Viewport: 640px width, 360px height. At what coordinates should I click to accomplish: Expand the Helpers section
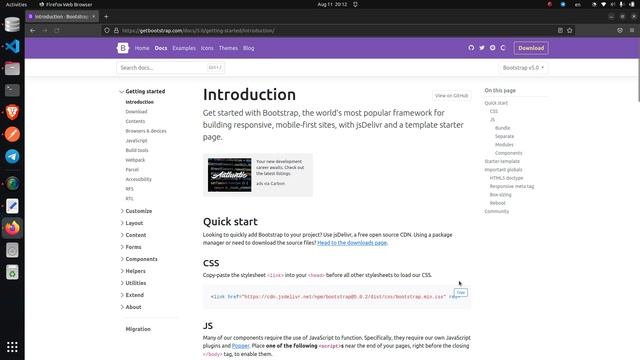point(133,271)
